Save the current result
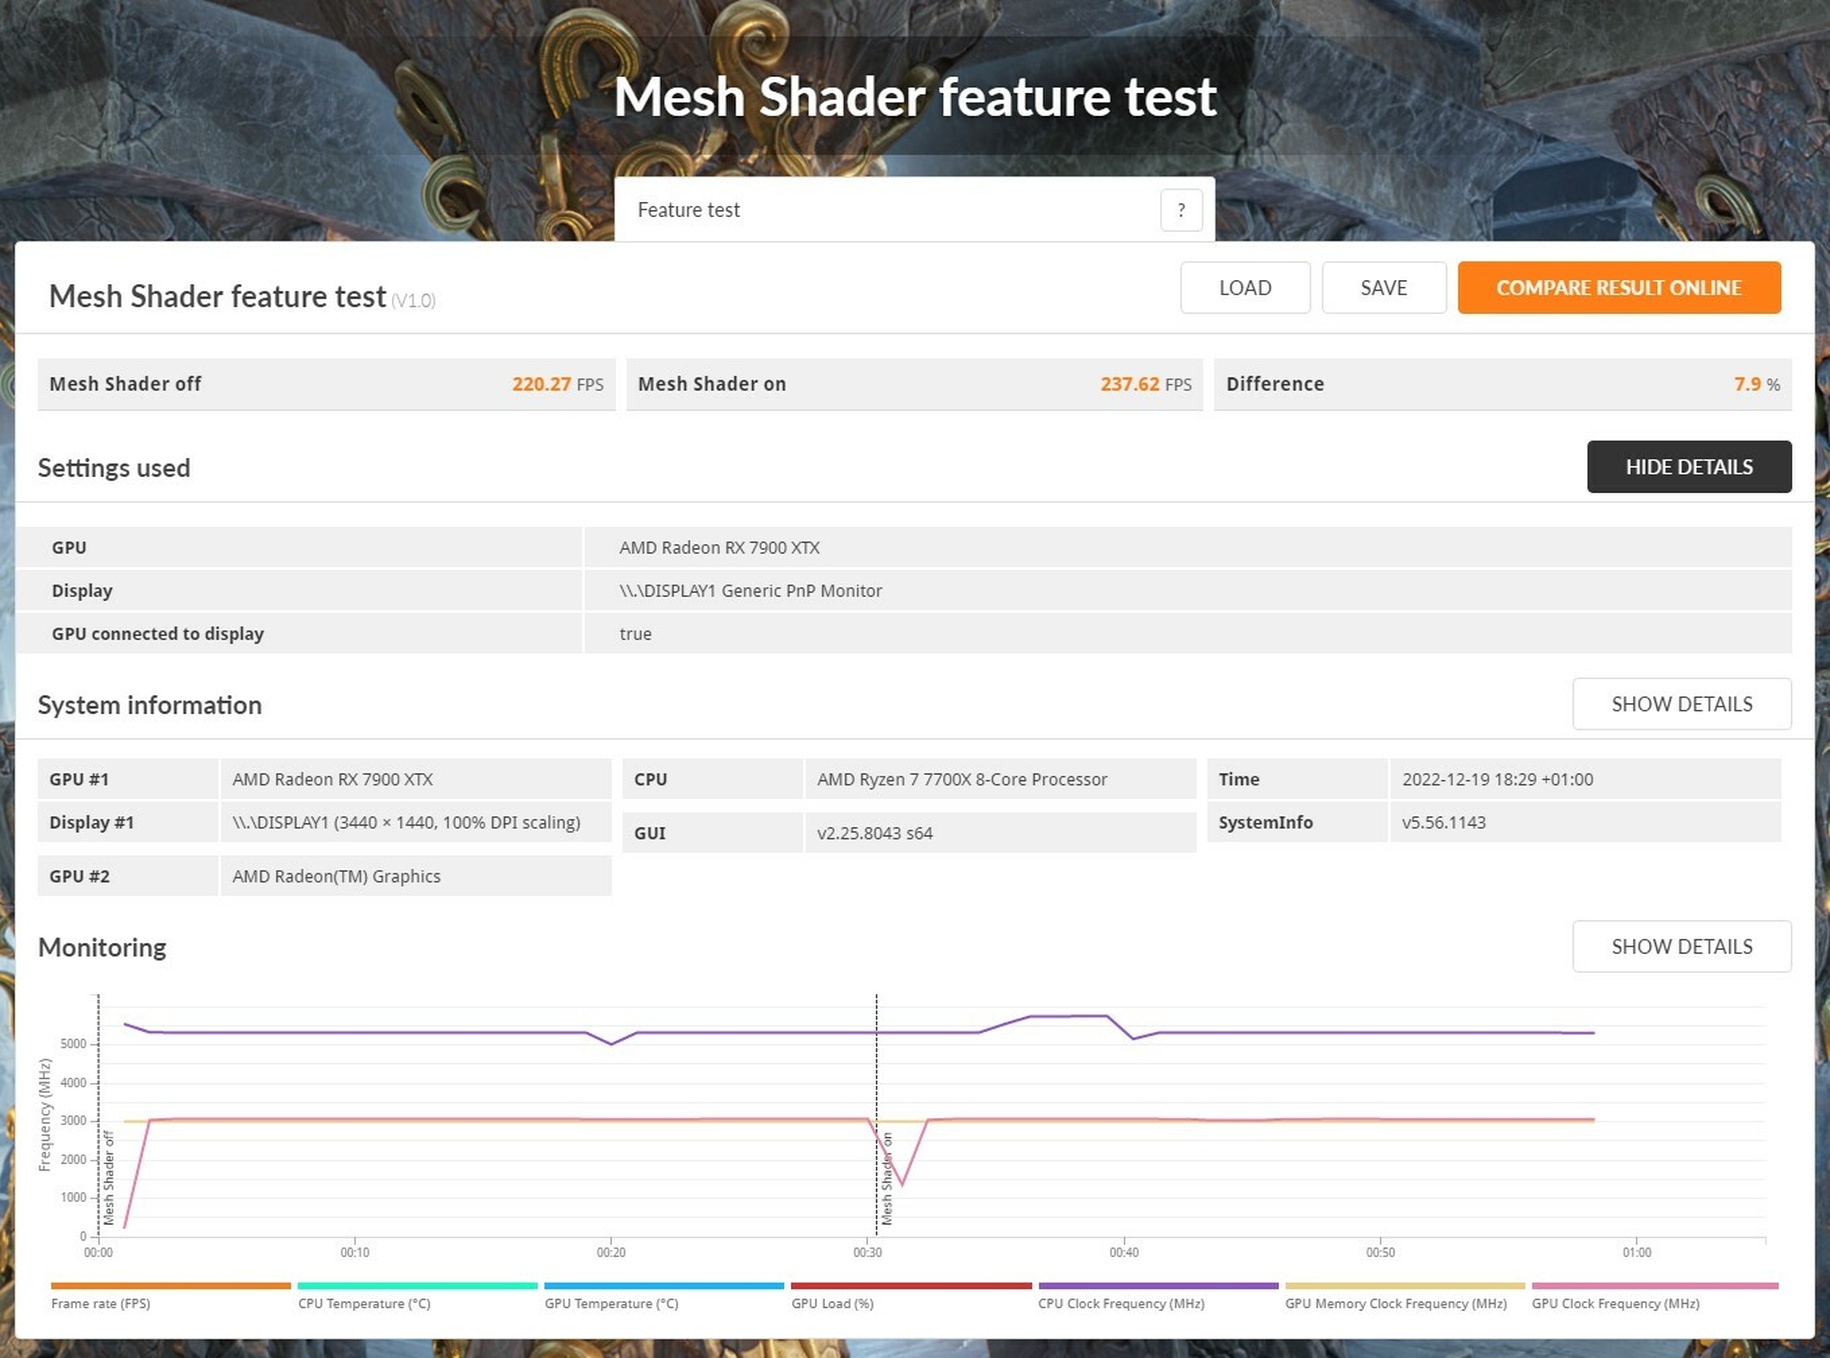 click(1384, 288)
